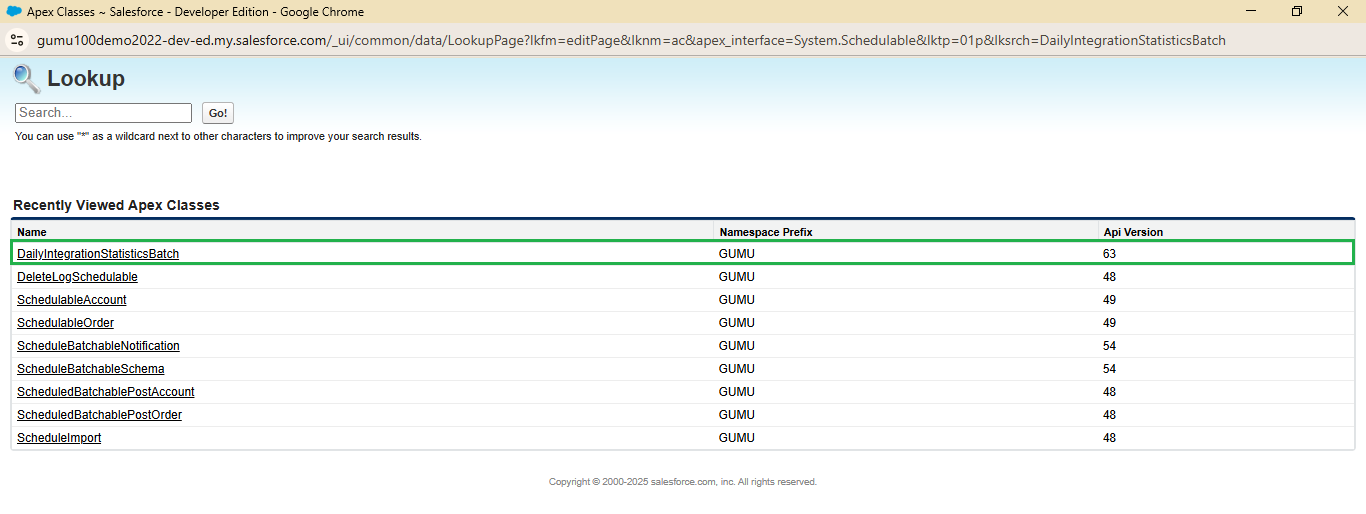1366x514 pixels.
Task: Select the ScheduleImport class link
Action: click(59, 438)
